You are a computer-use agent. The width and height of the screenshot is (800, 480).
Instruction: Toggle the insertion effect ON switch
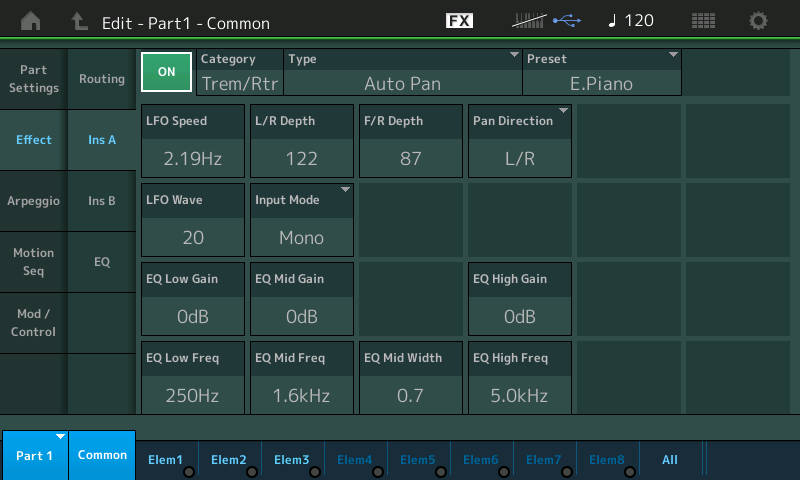(x=166, y=71)
